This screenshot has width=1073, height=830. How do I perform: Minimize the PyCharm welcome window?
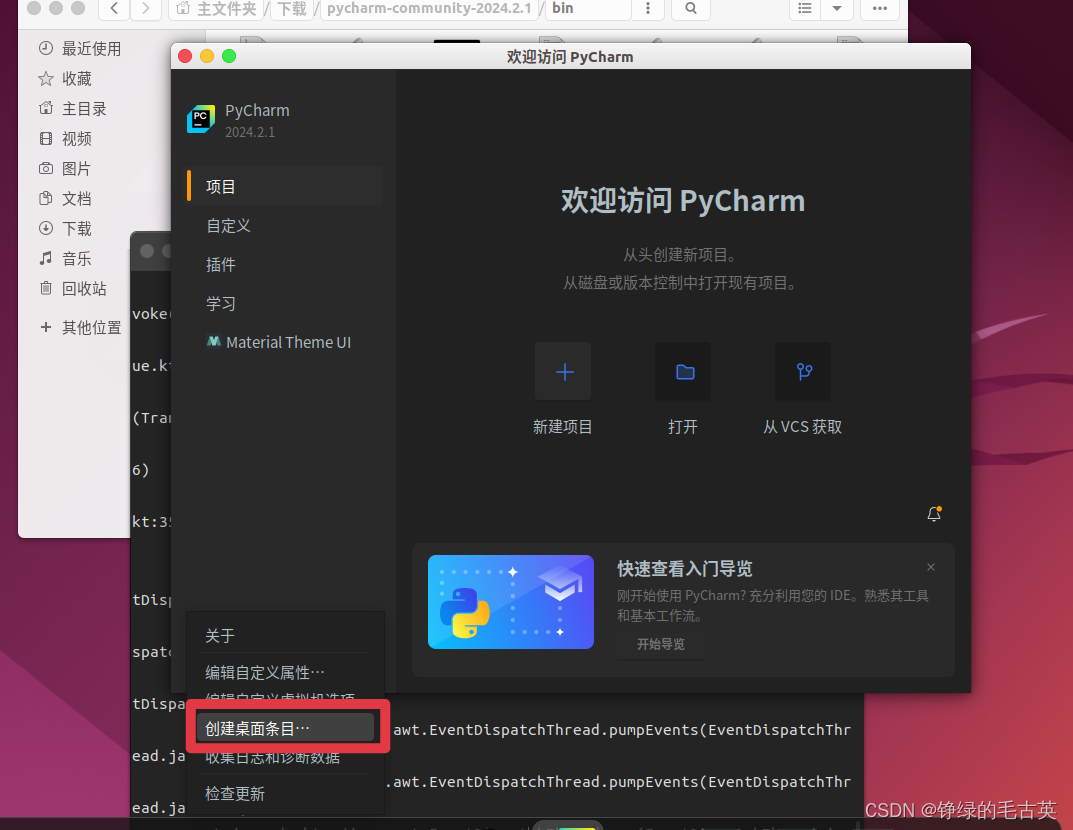[x=207, y=56]
